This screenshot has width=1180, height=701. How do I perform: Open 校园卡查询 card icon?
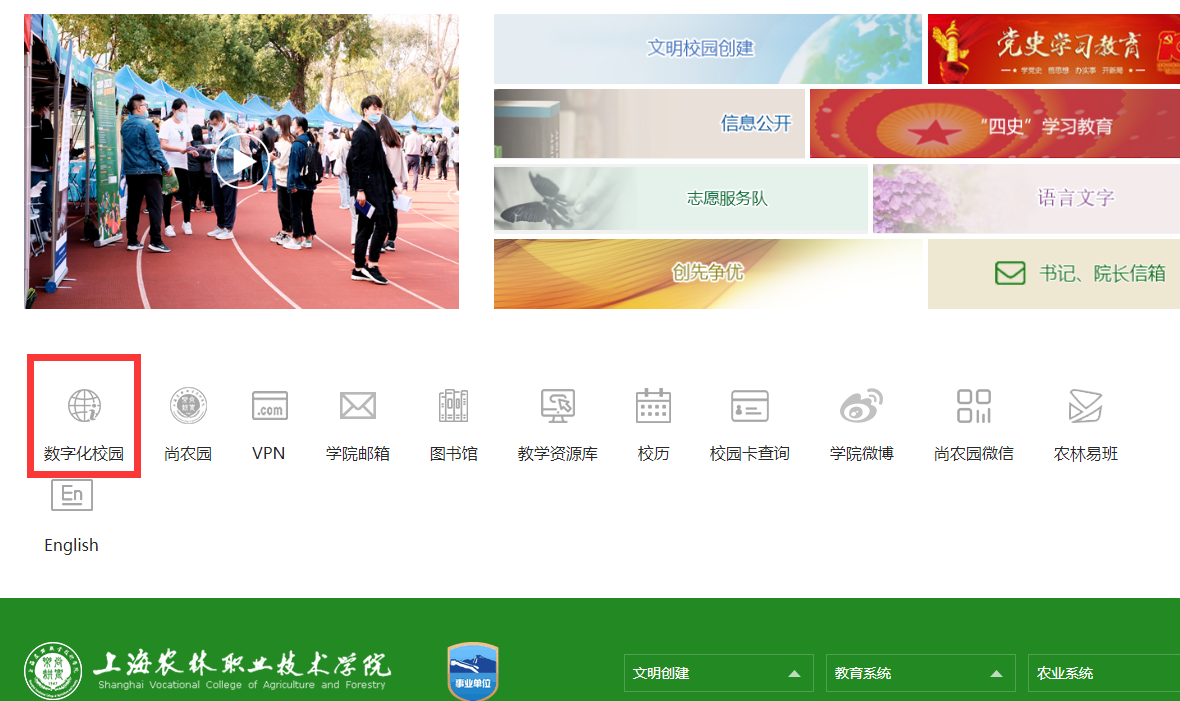pyautogui.click(x=749, y=406)
